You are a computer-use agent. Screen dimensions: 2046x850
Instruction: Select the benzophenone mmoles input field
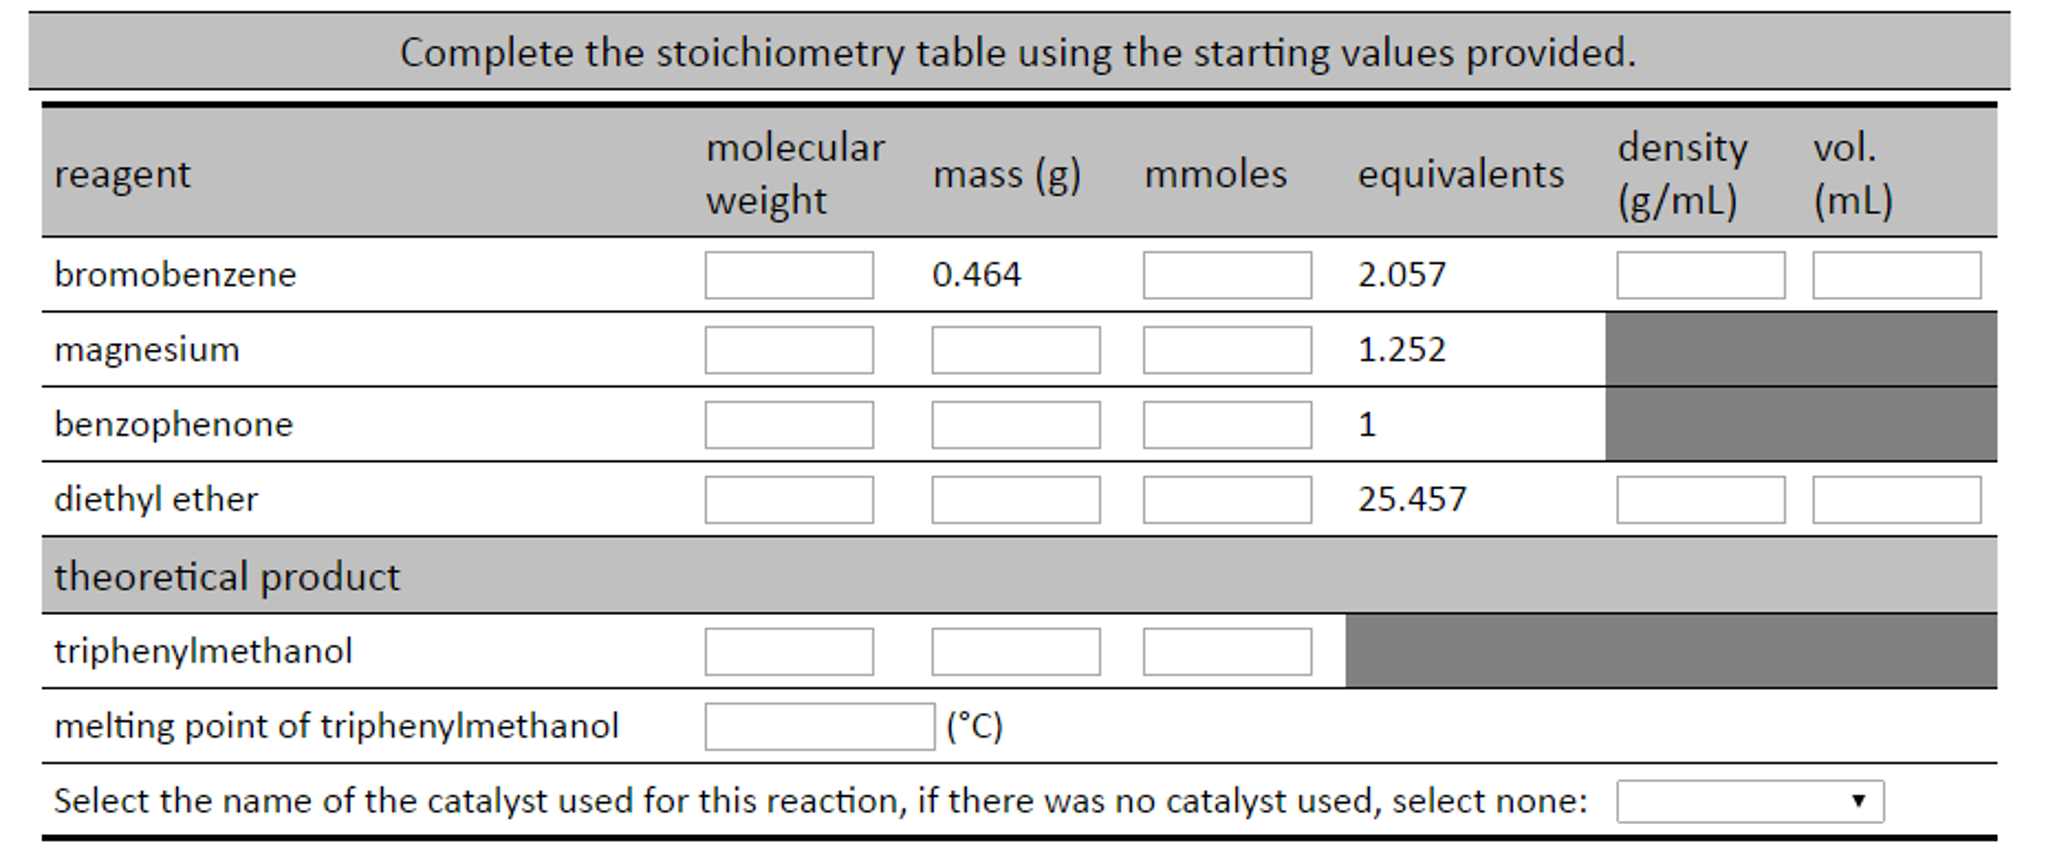point(1226,424)
